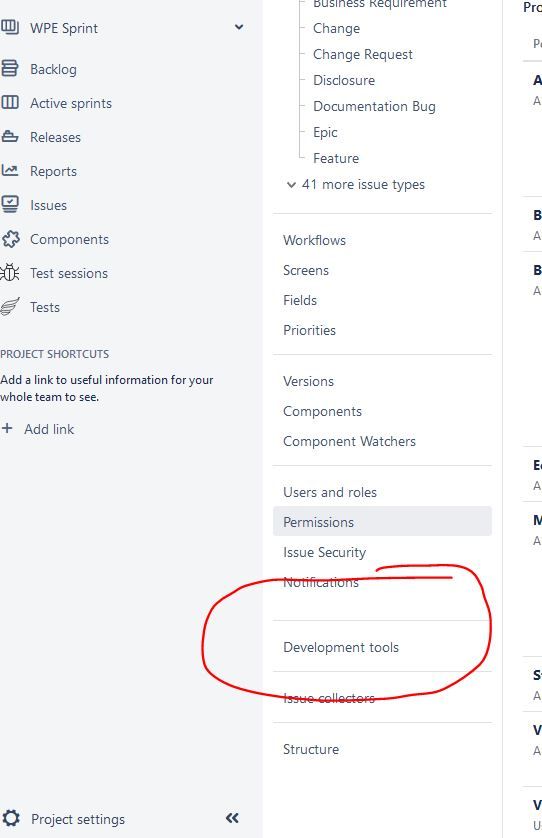
Task: Click the plus icon beside Add link
Action: [7, 428]
